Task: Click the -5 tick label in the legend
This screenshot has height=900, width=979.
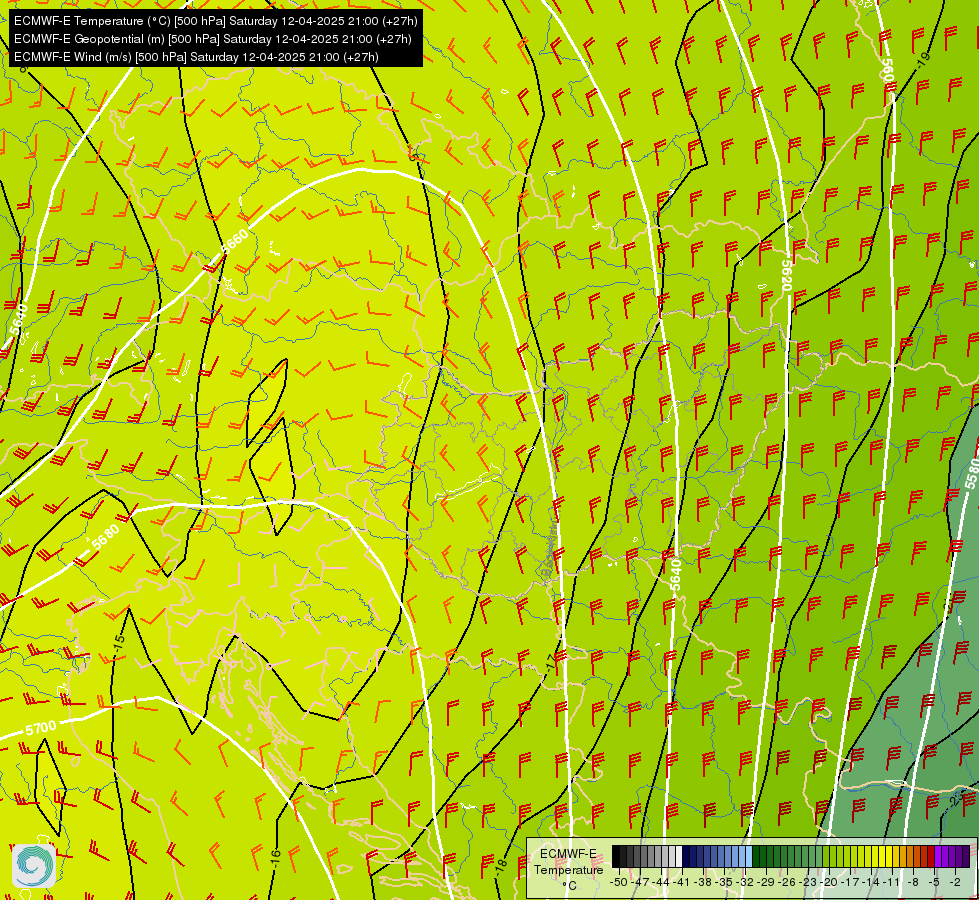Action: click(x=934, y=882)
